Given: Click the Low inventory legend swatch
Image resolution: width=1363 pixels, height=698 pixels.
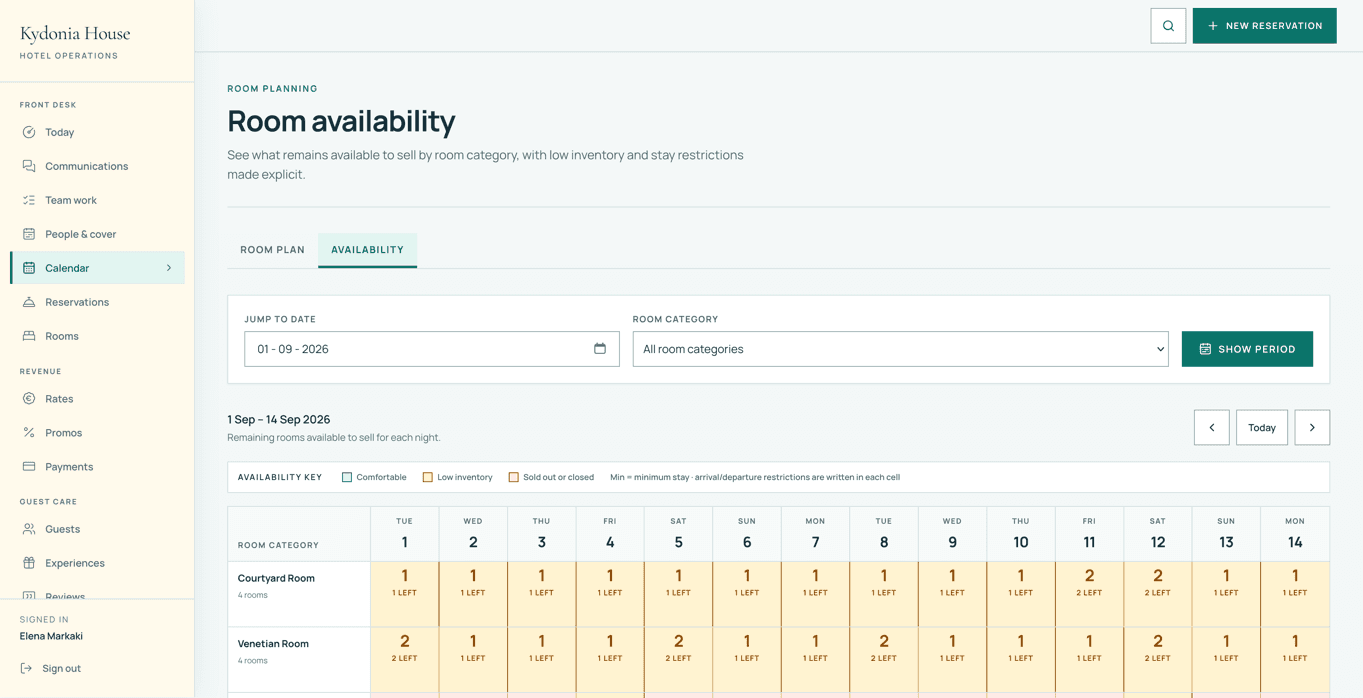Looking at the screenshot, I should (x=428, y=477).
